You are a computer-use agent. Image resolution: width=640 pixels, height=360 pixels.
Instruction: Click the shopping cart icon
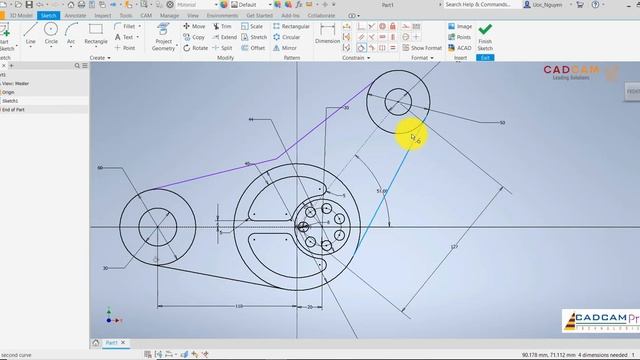[x=580, y=5]
